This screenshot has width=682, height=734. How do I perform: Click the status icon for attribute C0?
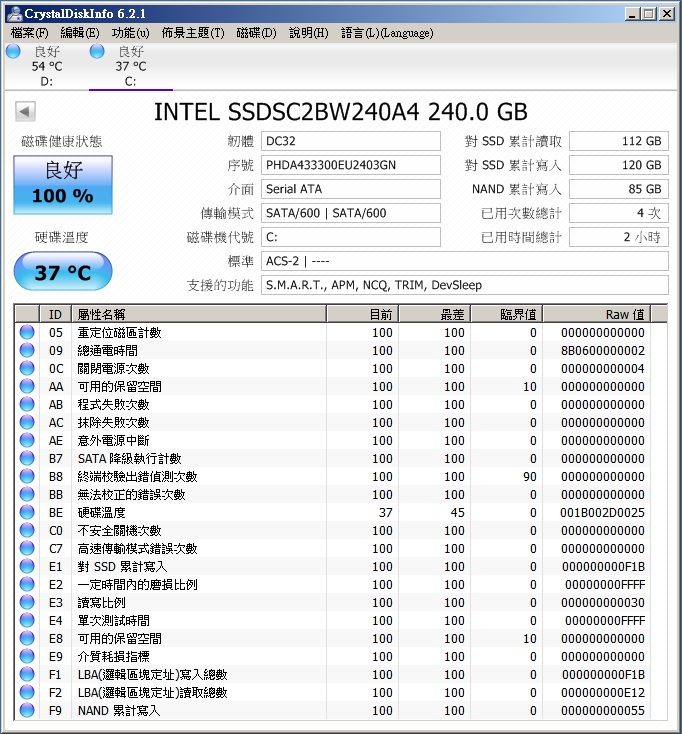pyautogui.click(x=27, y=530)
